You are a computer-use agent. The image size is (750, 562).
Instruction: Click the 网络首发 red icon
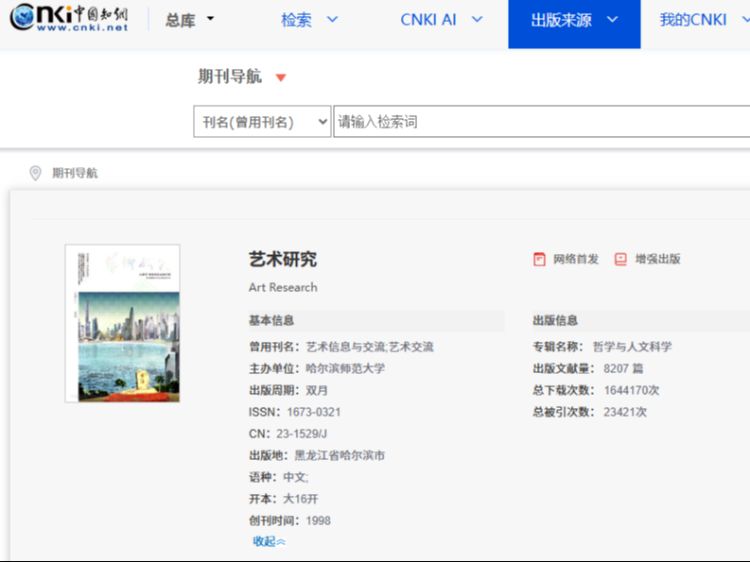pyautogui.click(x=539, y=259)
